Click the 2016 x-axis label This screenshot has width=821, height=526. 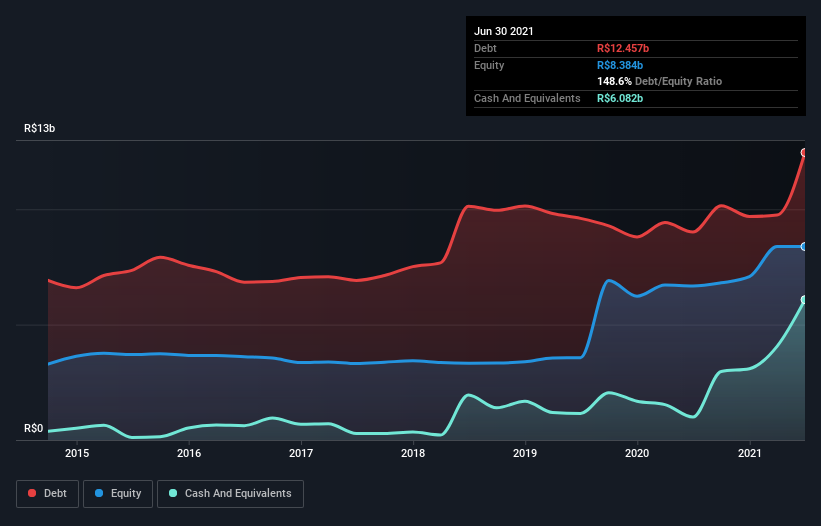pyautogui.click(x=189, y=453)
